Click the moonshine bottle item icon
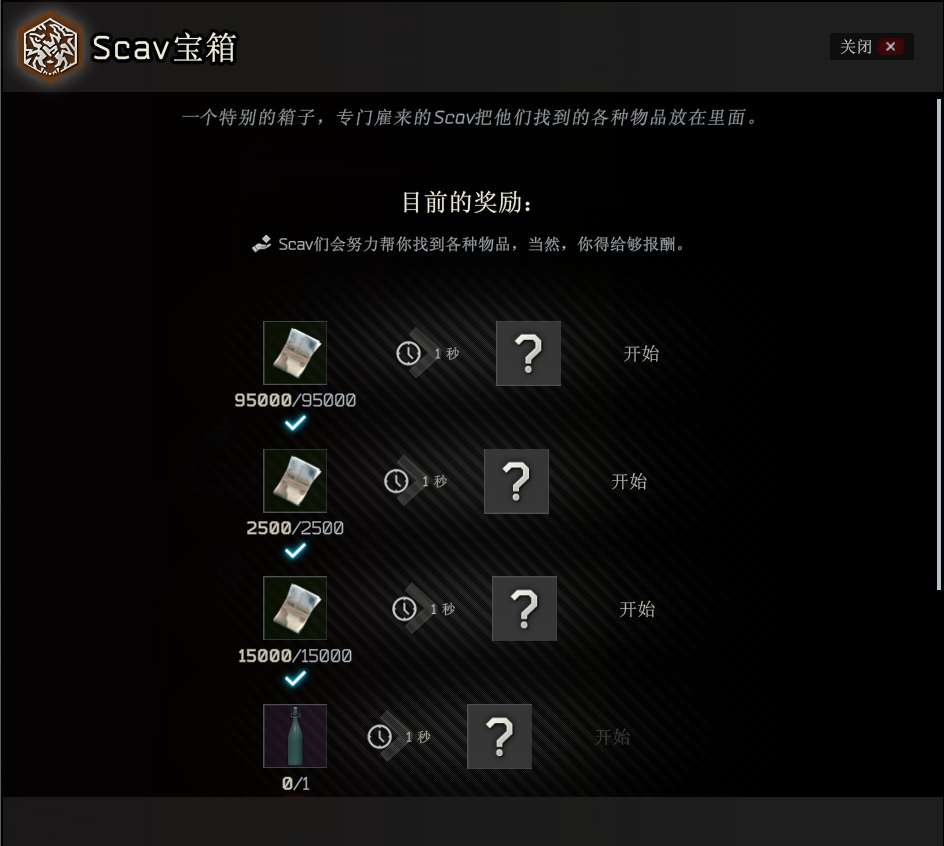This screenshot has width=944, height=846. 295,736
